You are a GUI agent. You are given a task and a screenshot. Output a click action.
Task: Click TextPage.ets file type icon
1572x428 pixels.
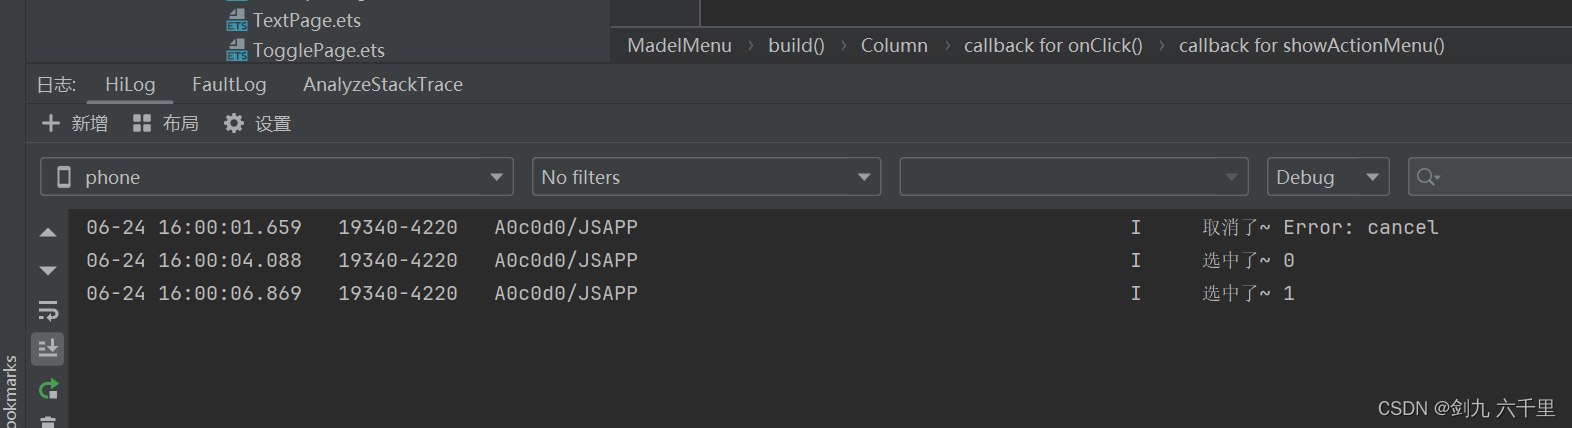[x=237, y=20]
